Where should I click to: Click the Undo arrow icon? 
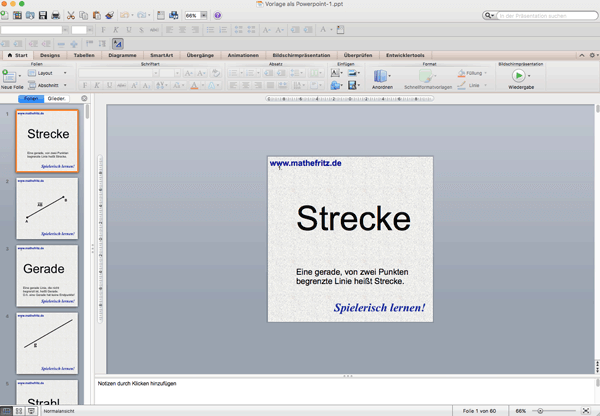click(125, 15)
